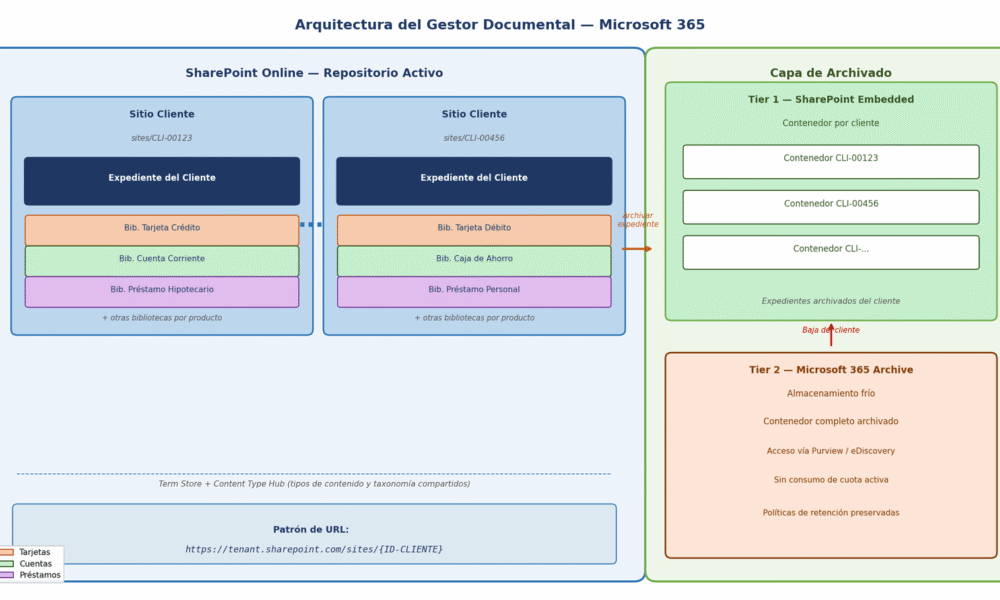Click the "Tier 2 — Microsoft 365 Archive" heading
Image resolution: width=1000 pixels, height=600 pixels.
click(831, 370)
